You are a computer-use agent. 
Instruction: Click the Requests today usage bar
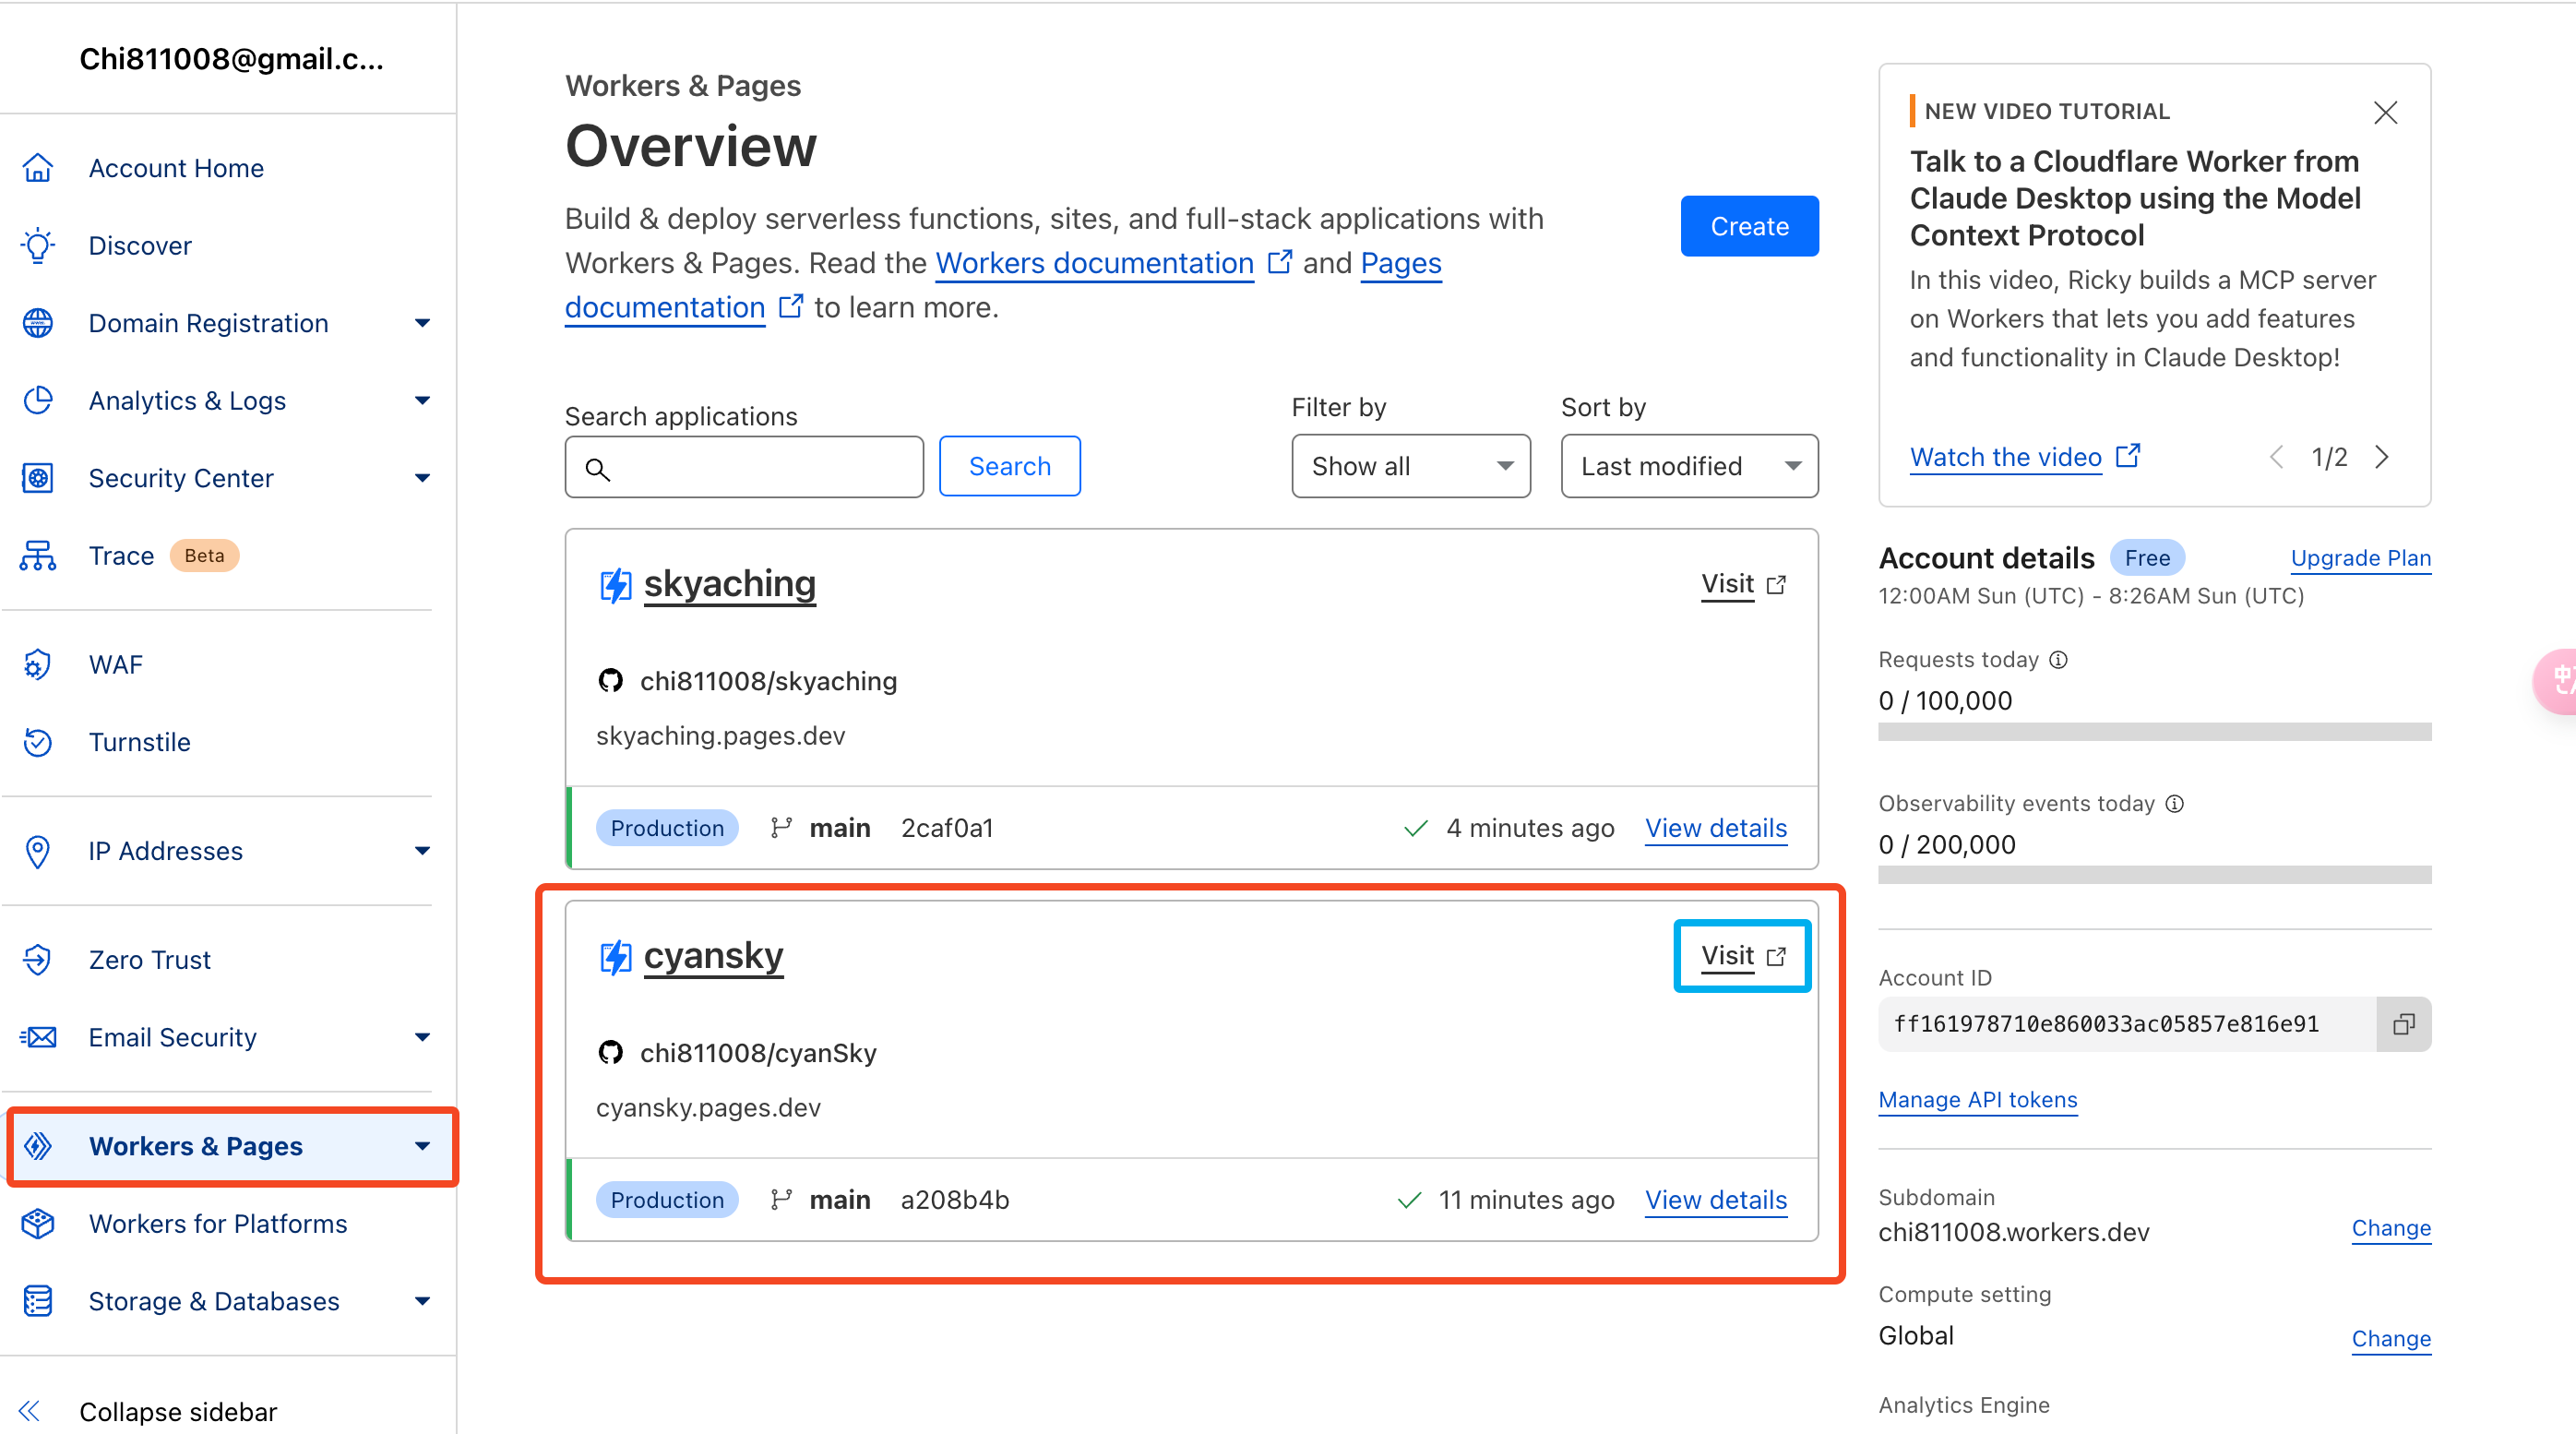pos(2154,731)
